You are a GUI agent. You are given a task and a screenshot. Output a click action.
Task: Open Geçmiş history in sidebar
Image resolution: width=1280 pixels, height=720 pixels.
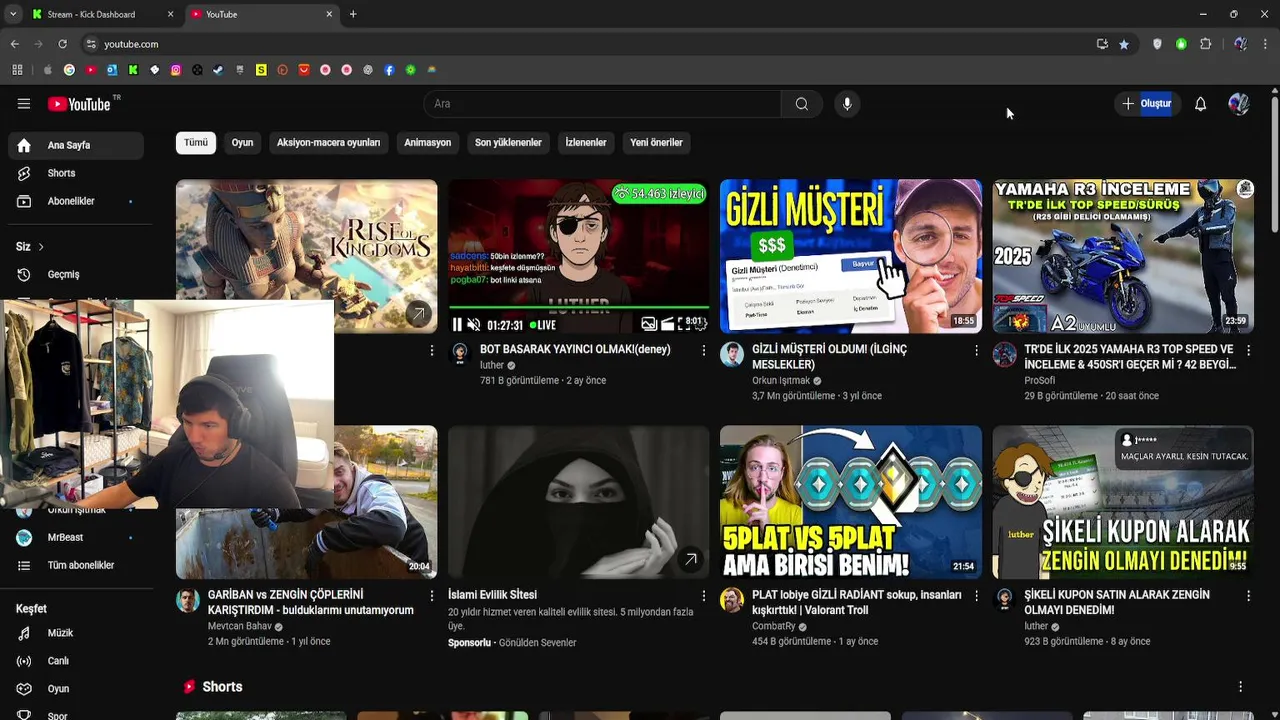click(76, 274)
